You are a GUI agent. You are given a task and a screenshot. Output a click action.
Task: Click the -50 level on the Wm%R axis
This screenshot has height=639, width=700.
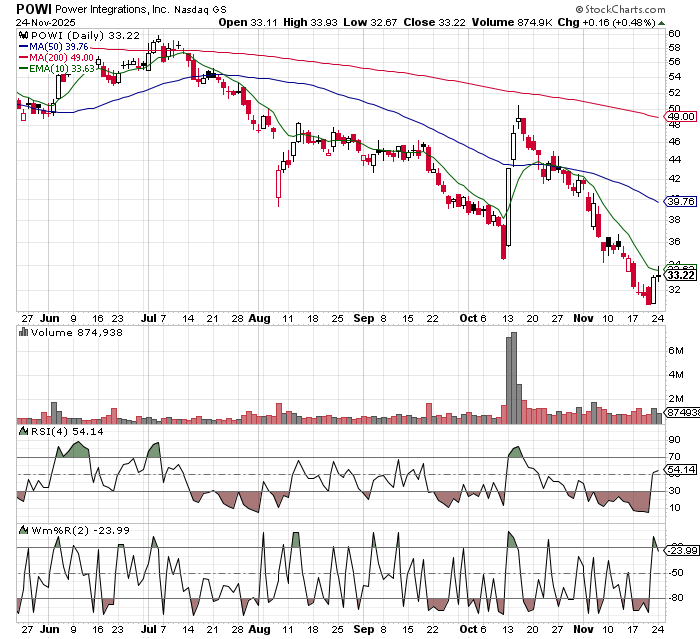point(675,572)
